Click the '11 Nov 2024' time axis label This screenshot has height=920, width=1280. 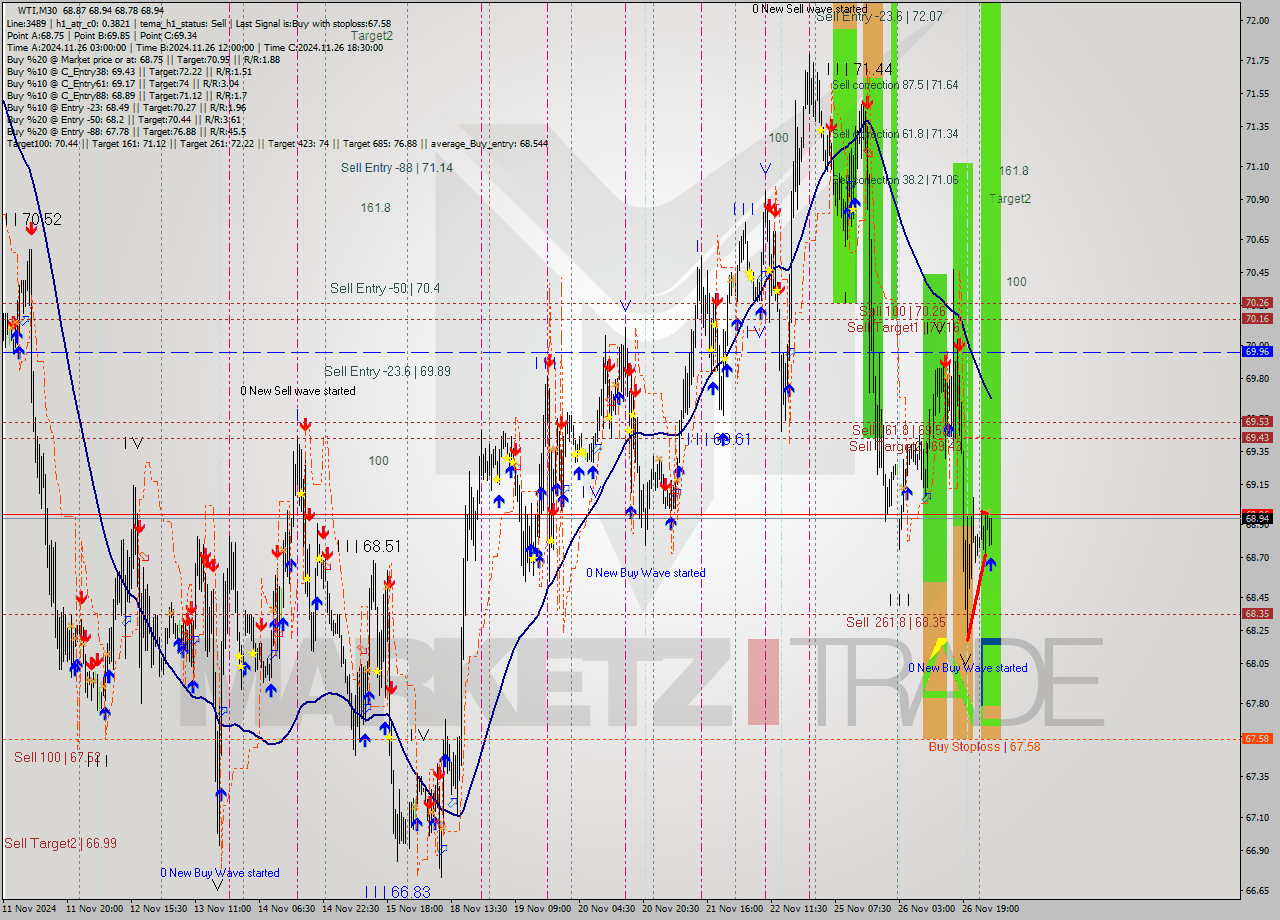click(30, 909)
